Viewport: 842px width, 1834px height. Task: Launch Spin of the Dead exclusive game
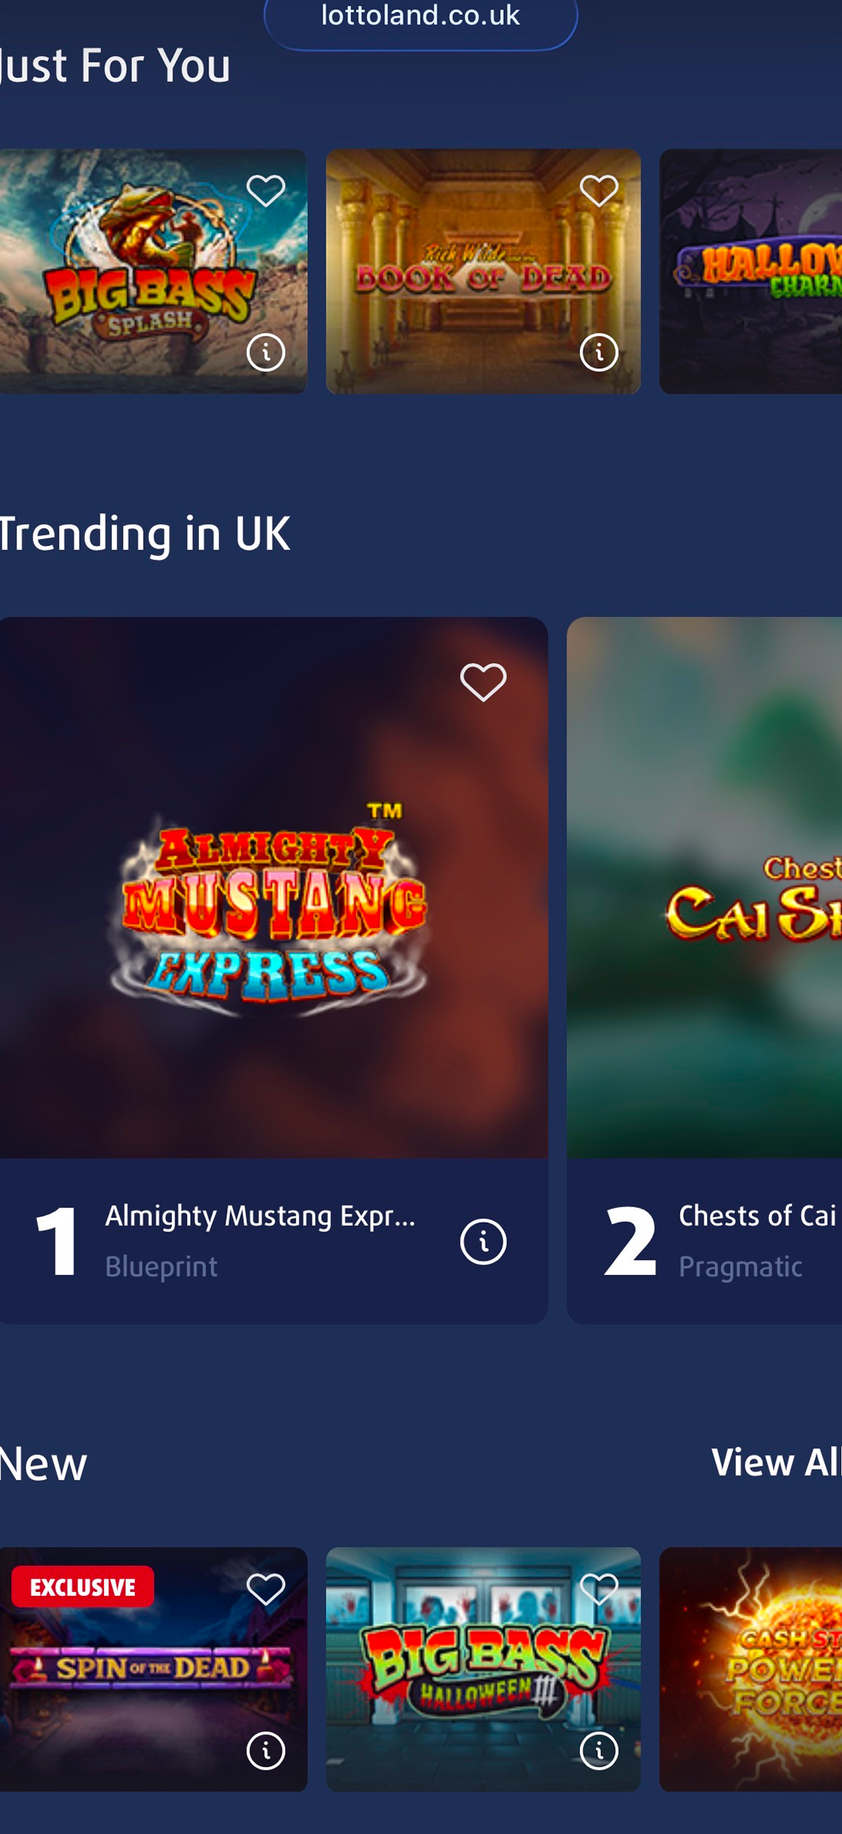point(140,1680)
